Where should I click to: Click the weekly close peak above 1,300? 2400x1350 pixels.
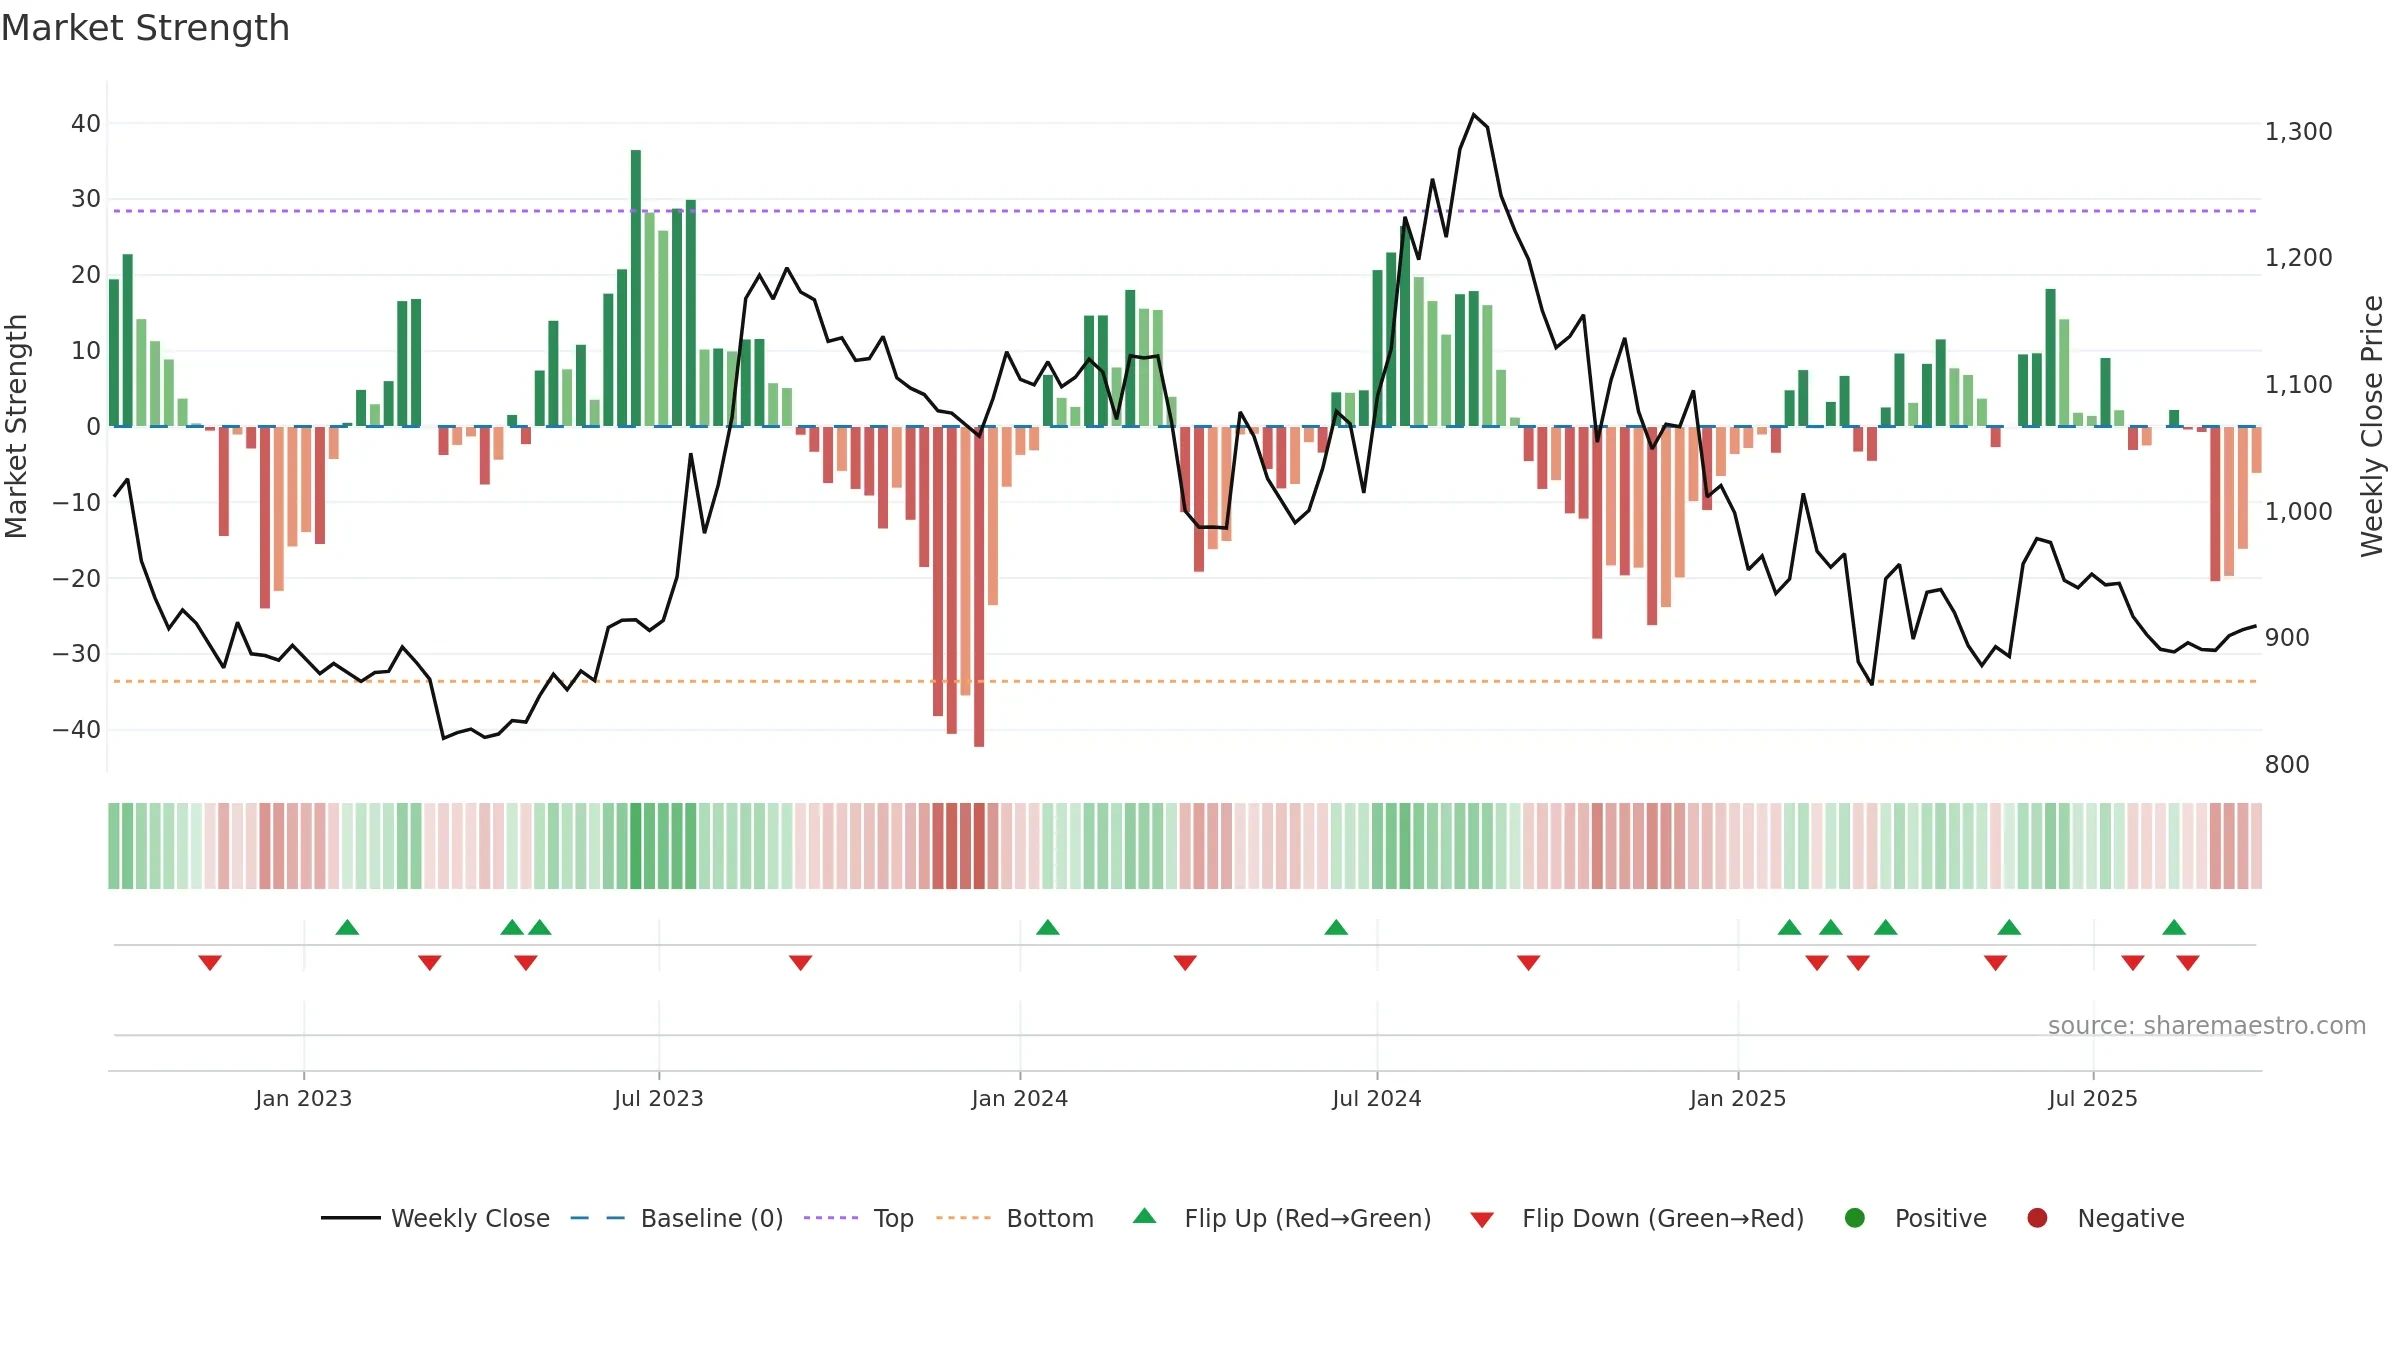[1474, 115]
